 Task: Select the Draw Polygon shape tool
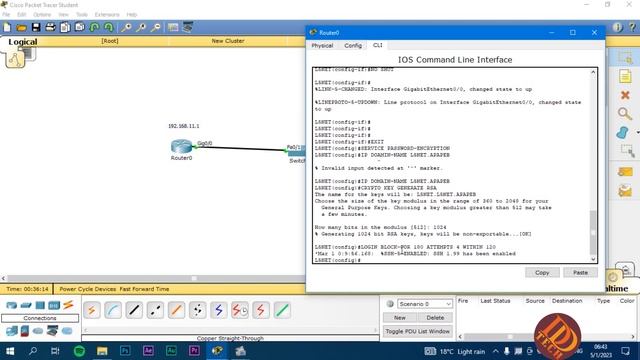point(622,133)
